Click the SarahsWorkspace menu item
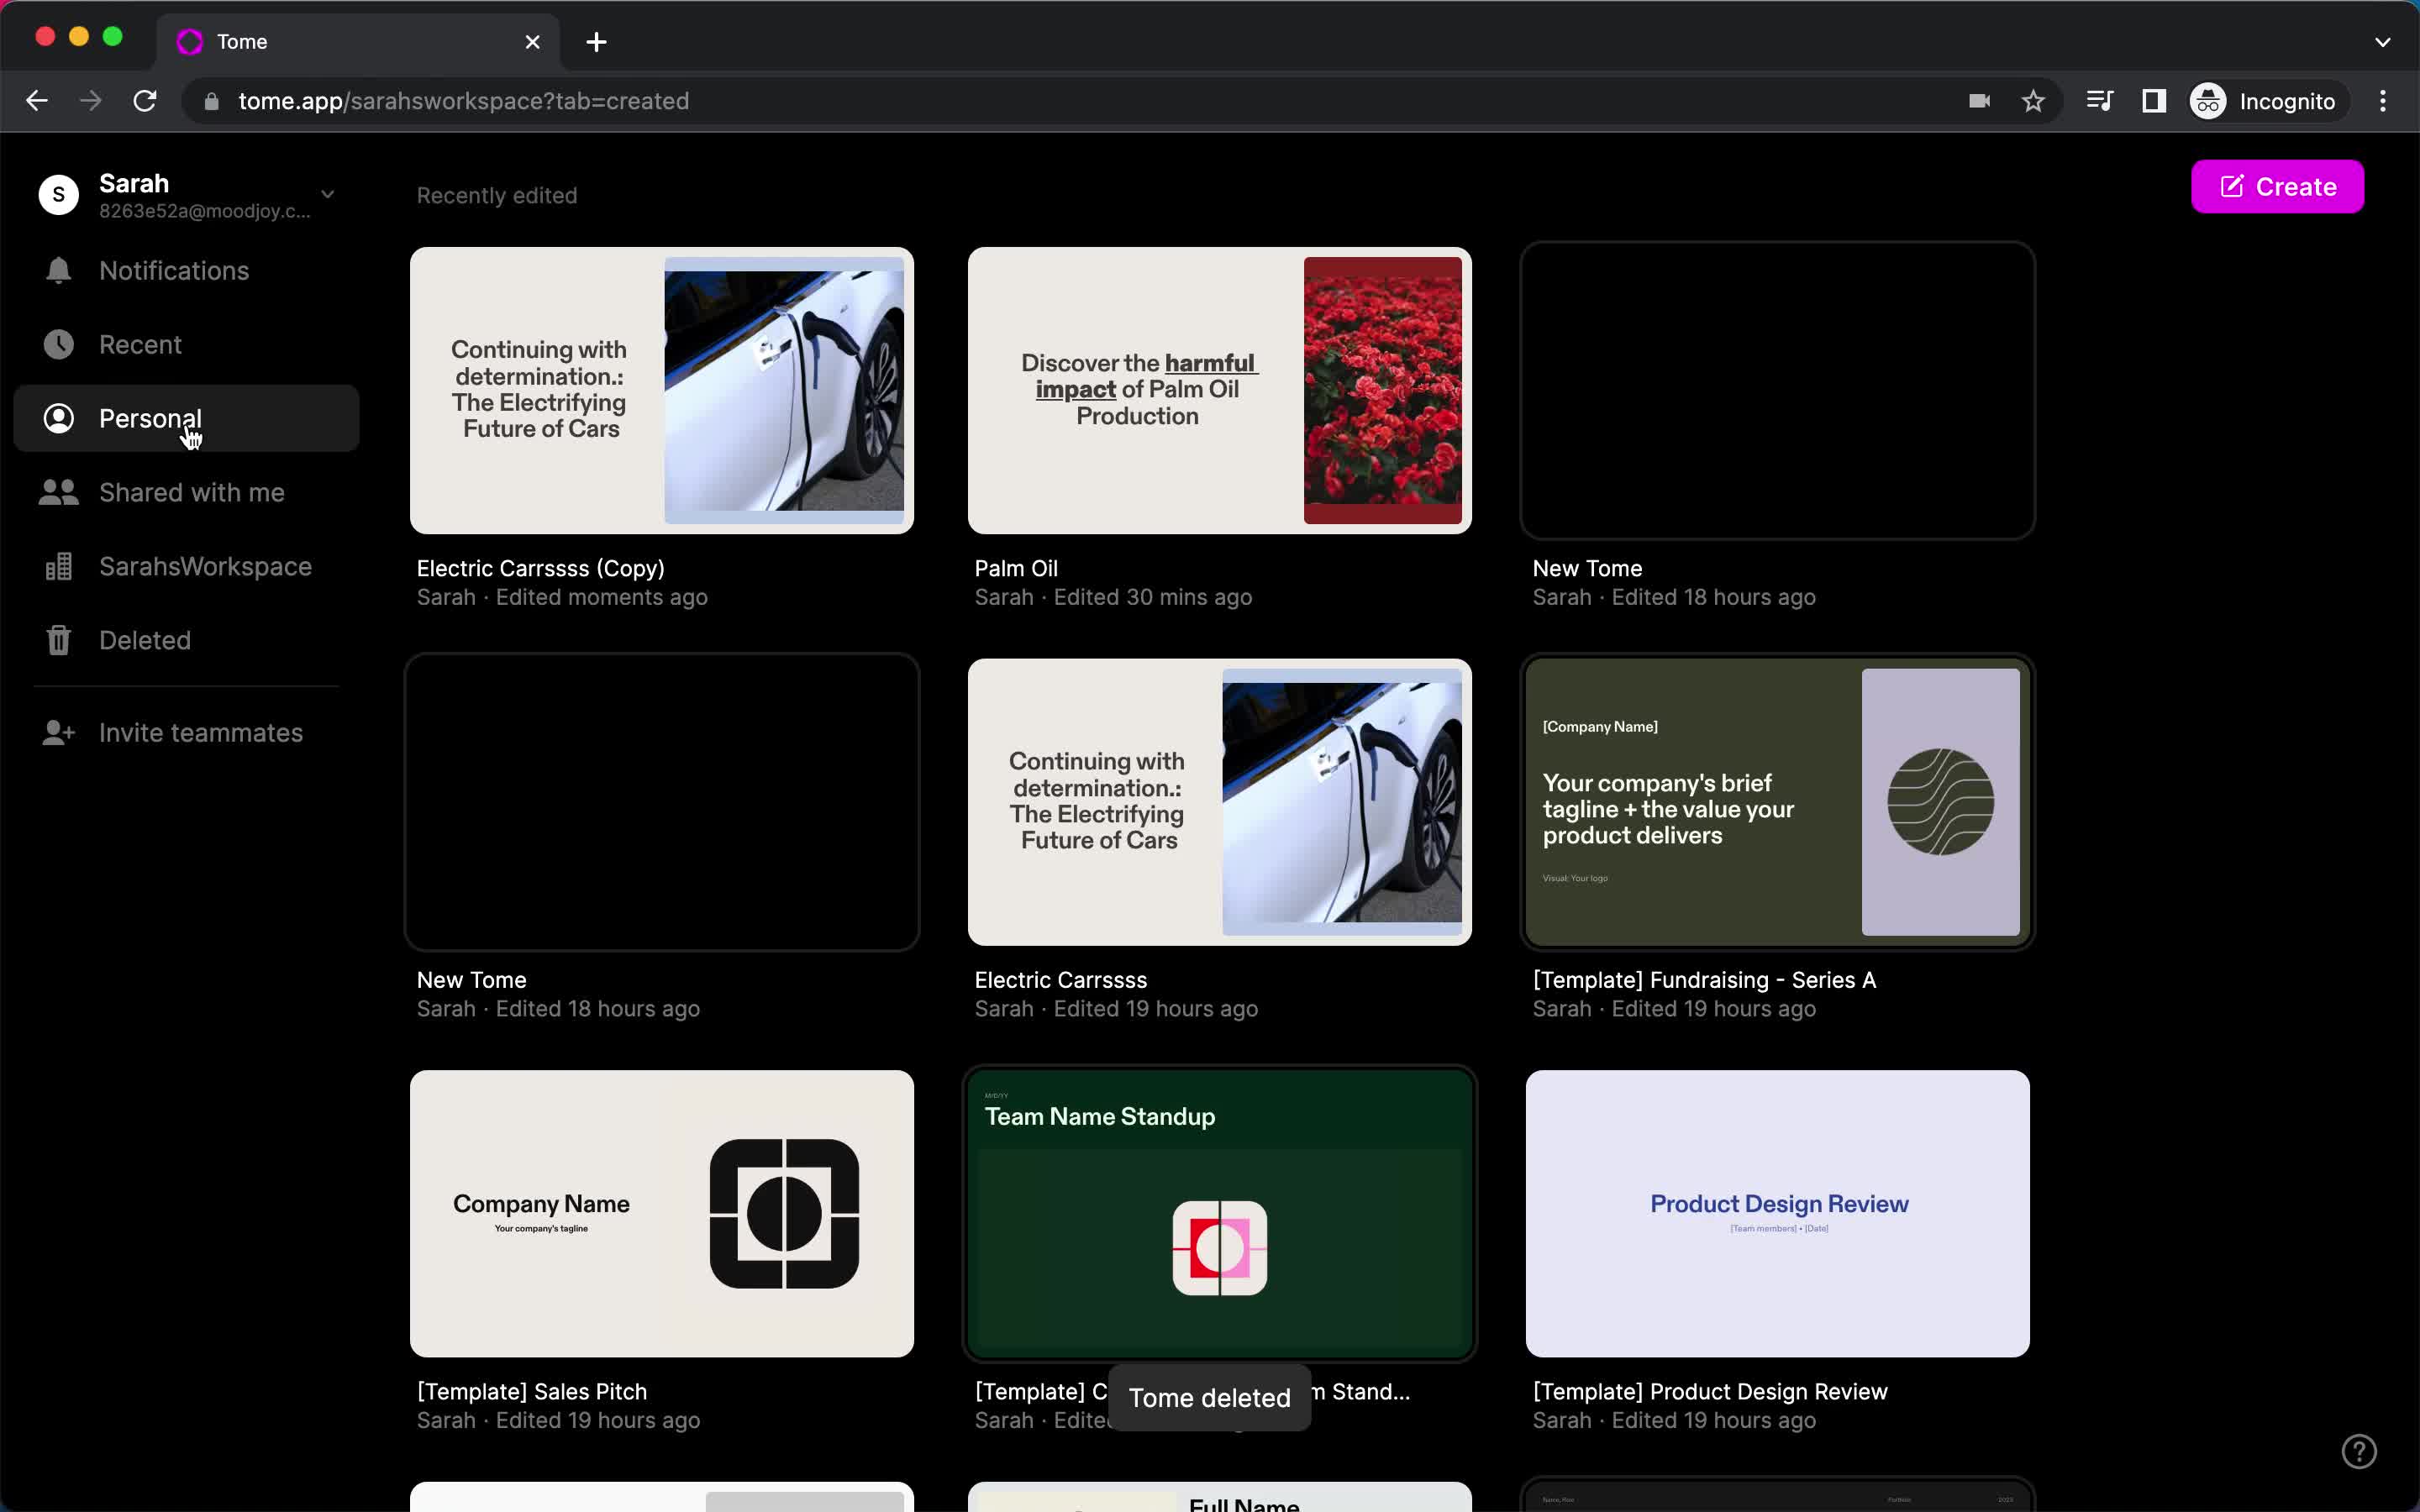Screen dimensions: 2420x1512 pyautogui.click(x=206, y=566)
